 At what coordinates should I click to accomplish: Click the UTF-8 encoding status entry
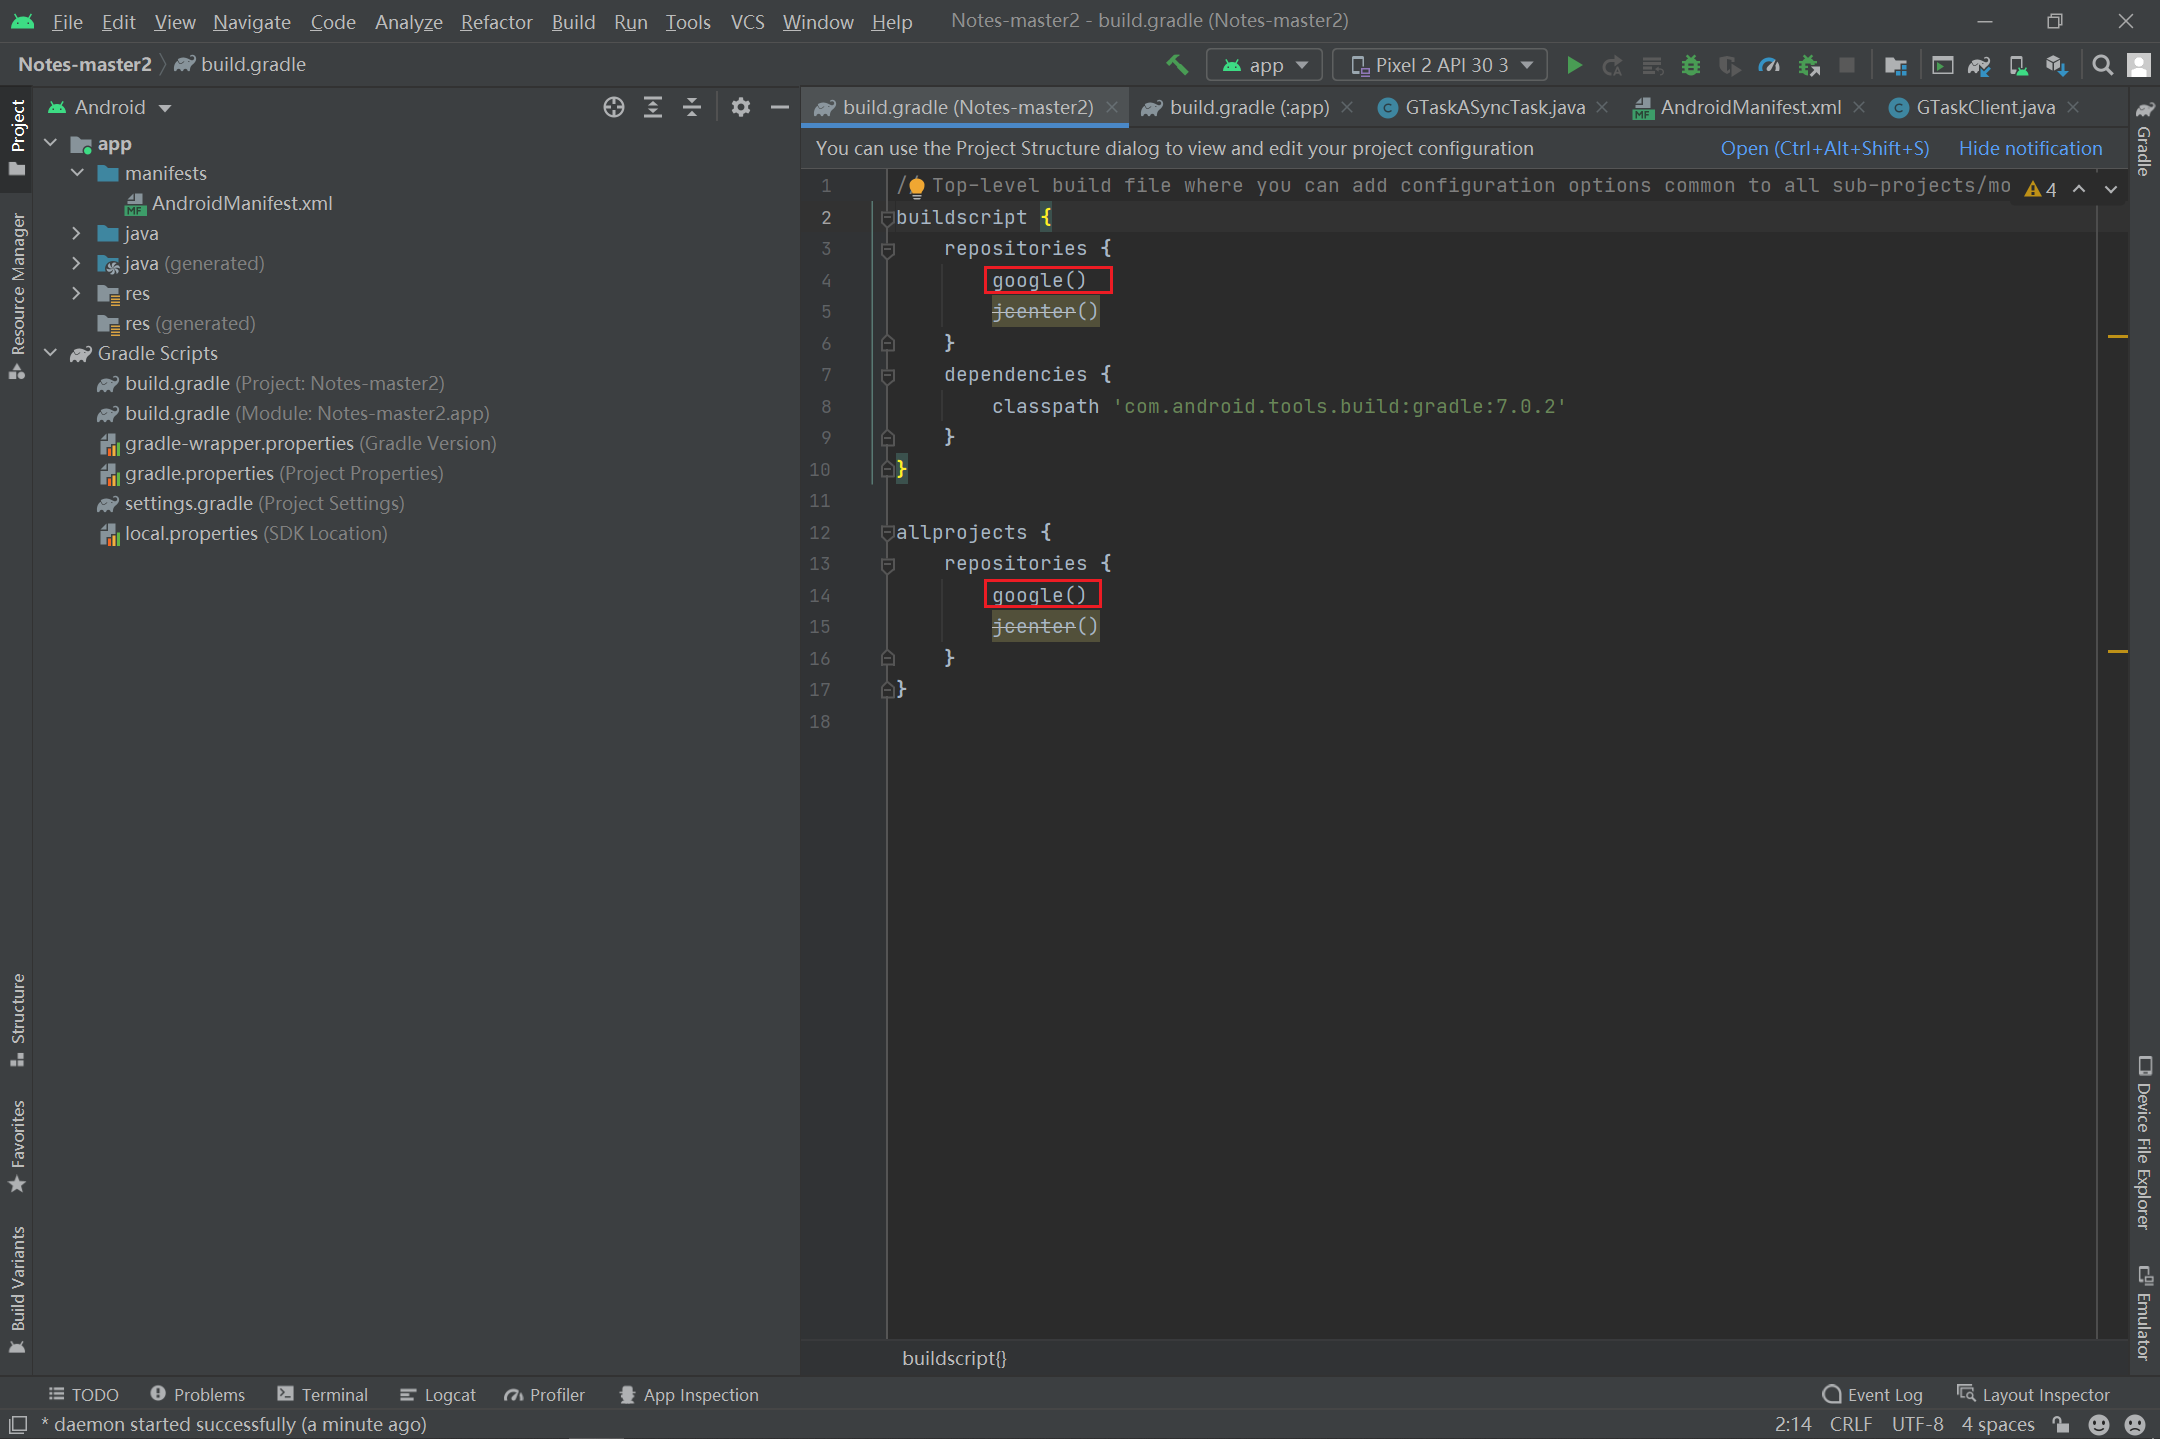pos(1917,1424)
